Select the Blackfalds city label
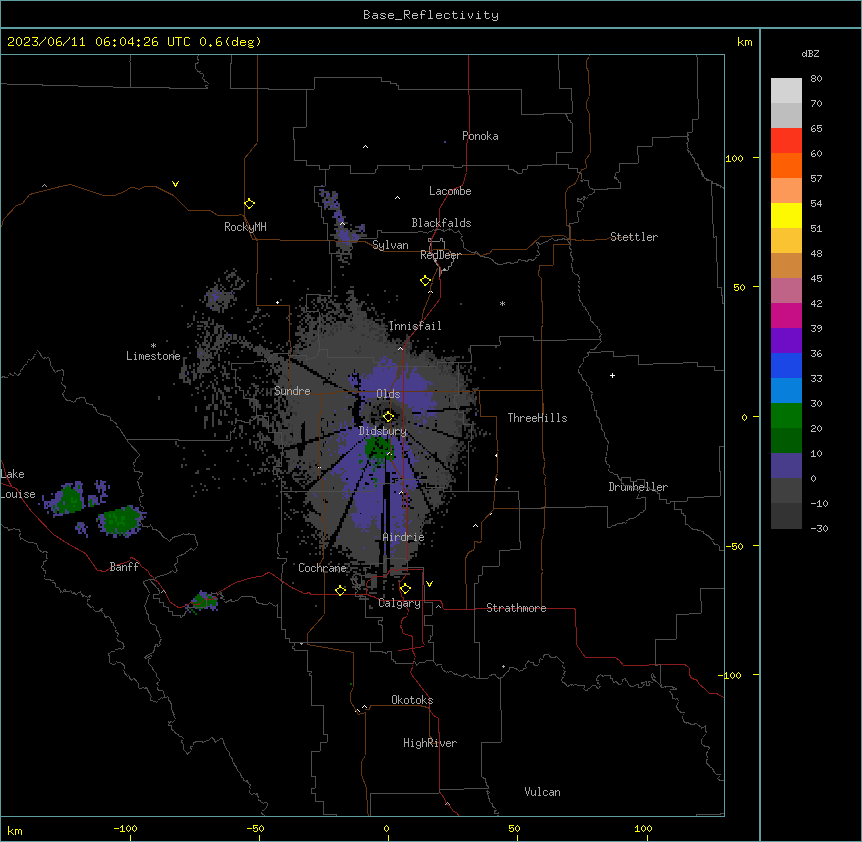The width and height of the screenshot is (862, 842). click(441, 223)
